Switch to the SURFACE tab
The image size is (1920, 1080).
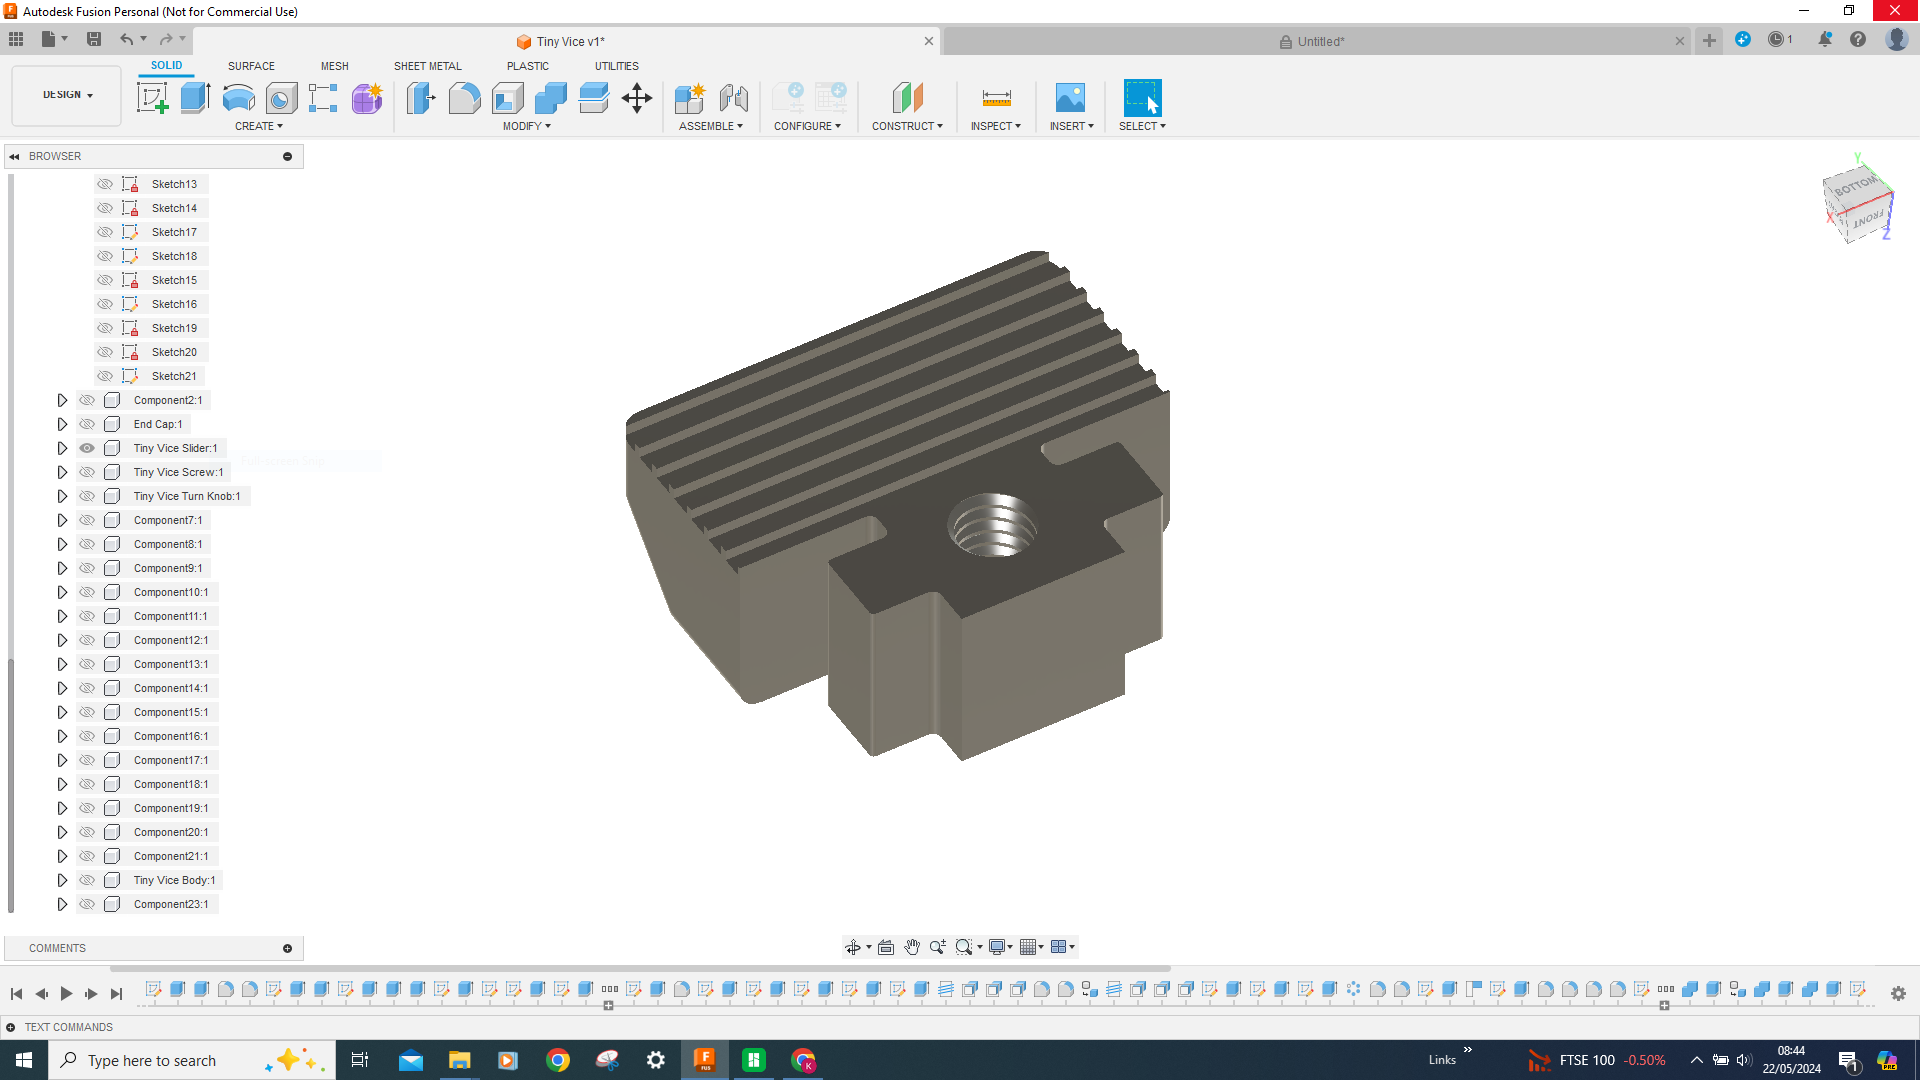click(251, 66)
